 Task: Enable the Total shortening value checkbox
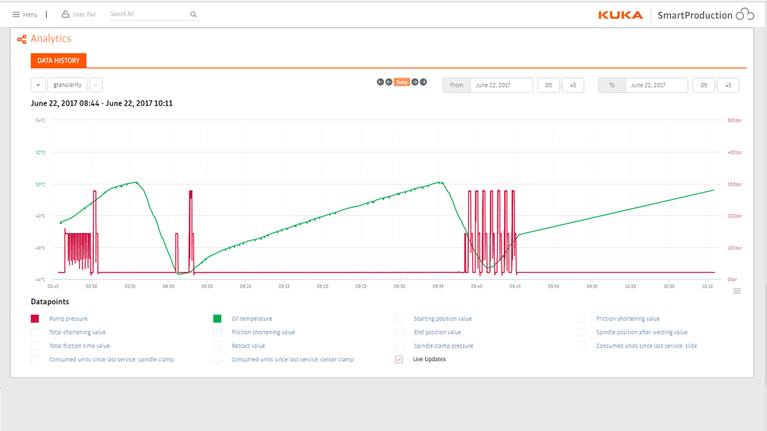click(x=35, y=332)
